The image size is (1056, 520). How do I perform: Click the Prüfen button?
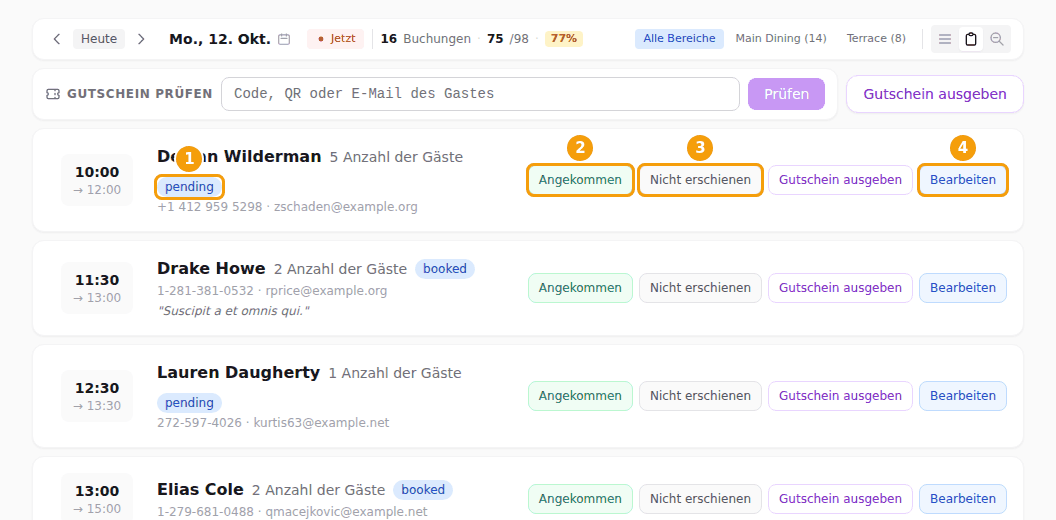click(787, 94)
